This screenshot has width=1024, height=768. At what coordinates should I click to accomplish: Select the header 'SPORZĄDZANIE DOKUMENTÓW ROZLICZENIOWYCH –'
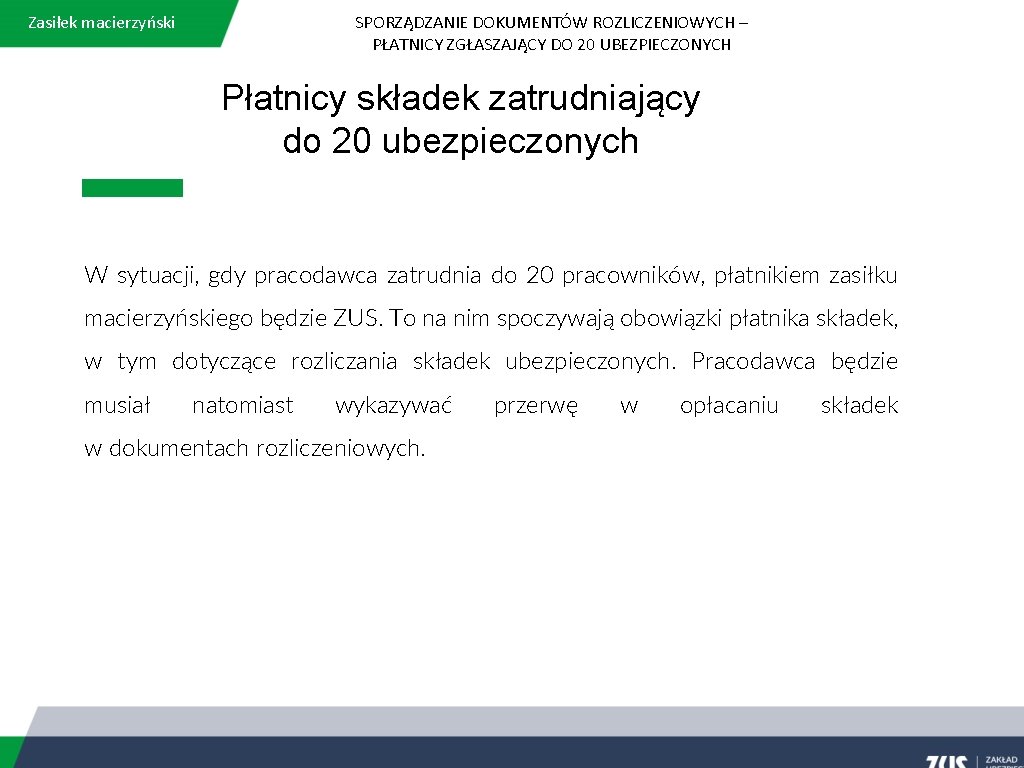pos(552,23)
